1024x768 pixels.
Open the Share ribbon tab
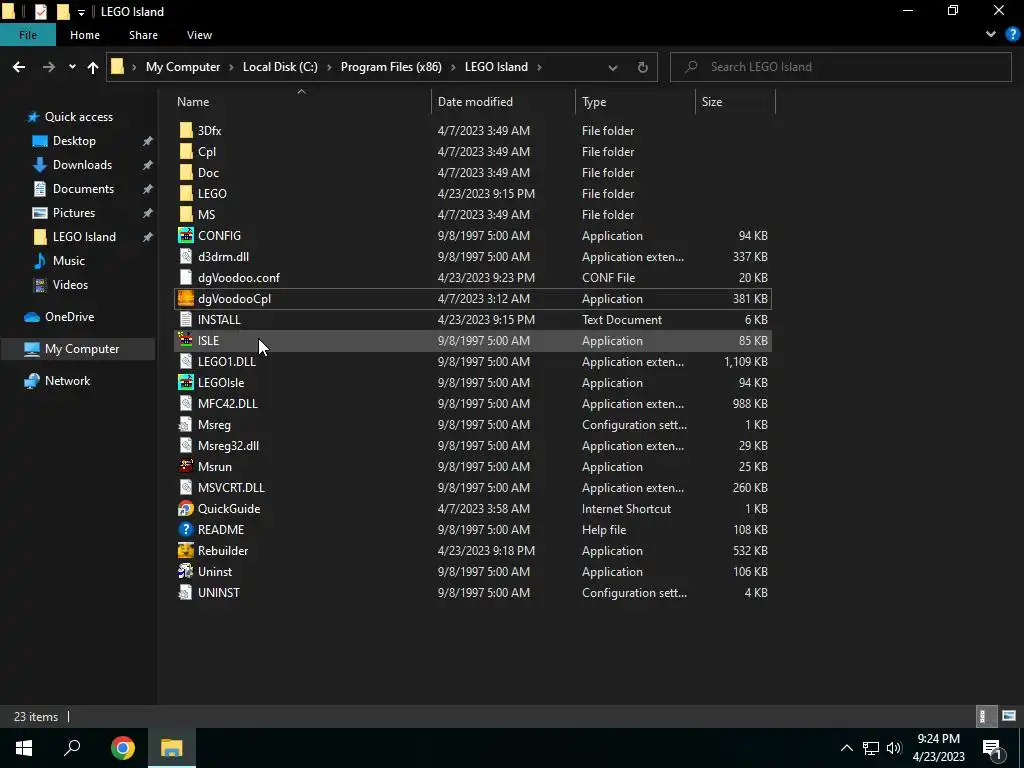143,35
